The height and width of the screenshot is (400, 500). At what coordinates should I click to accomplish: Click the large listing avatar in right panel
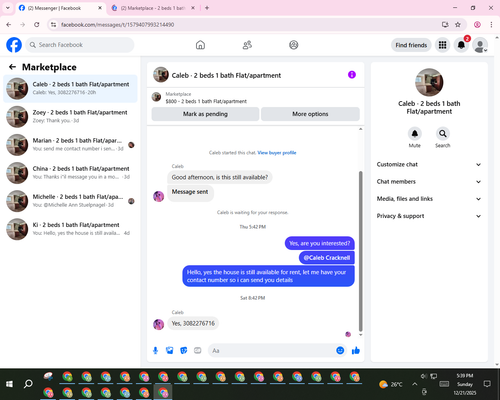tap(429, 82)
